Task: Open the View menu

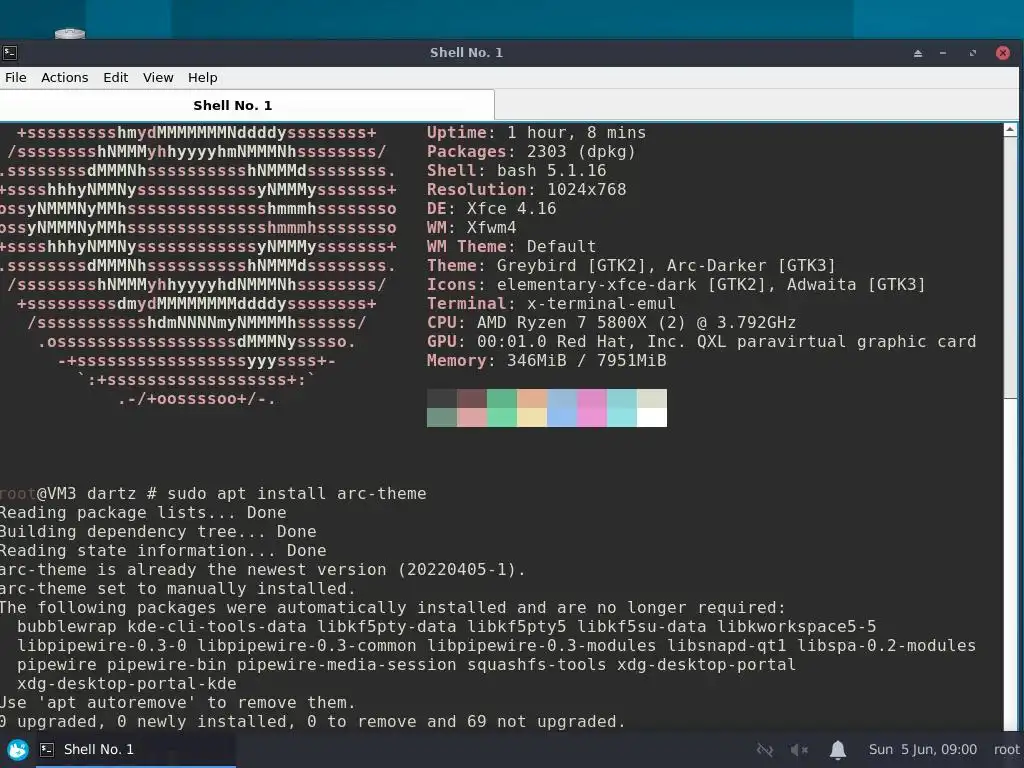Action: pos(158,78)
